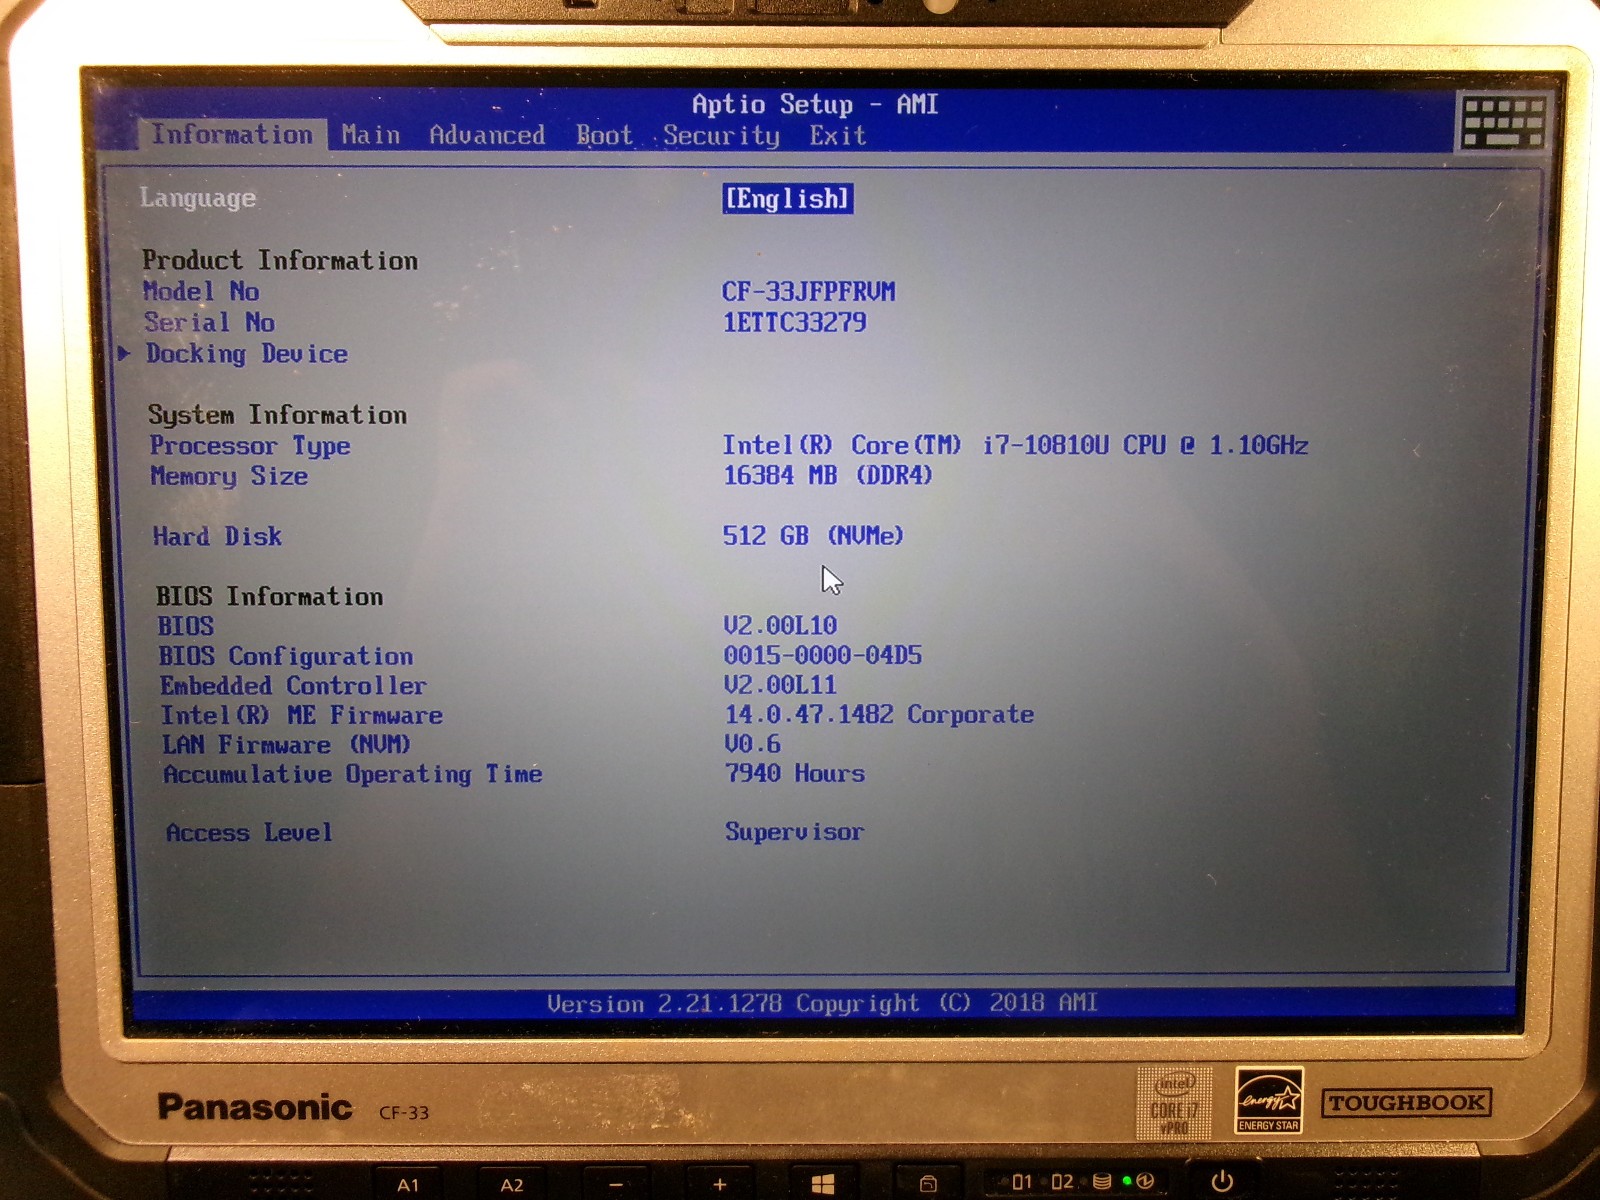Switch to the Information tab

[231, 134]
